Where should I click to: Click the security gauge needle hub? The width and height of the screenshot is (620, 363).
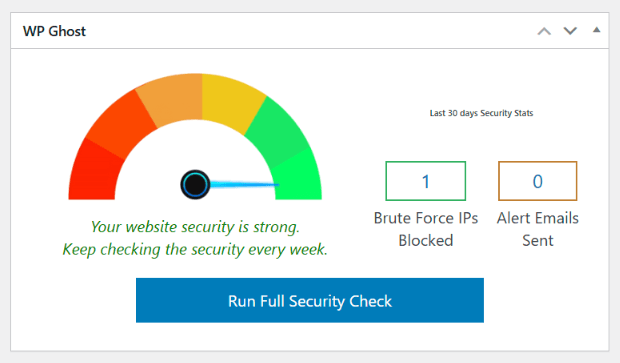click(195, 185)
